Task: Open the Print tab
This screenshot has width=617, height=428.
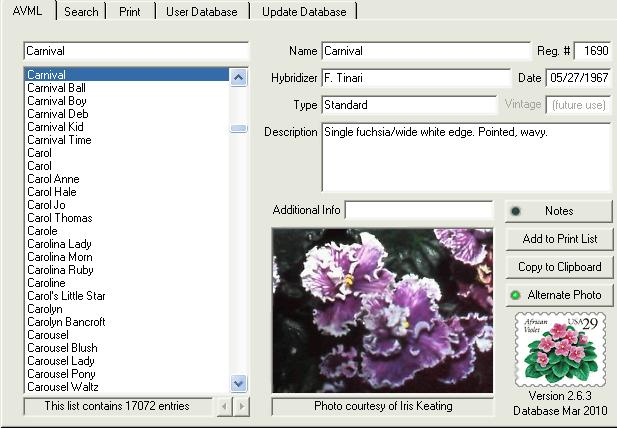Action: point(130,12)
